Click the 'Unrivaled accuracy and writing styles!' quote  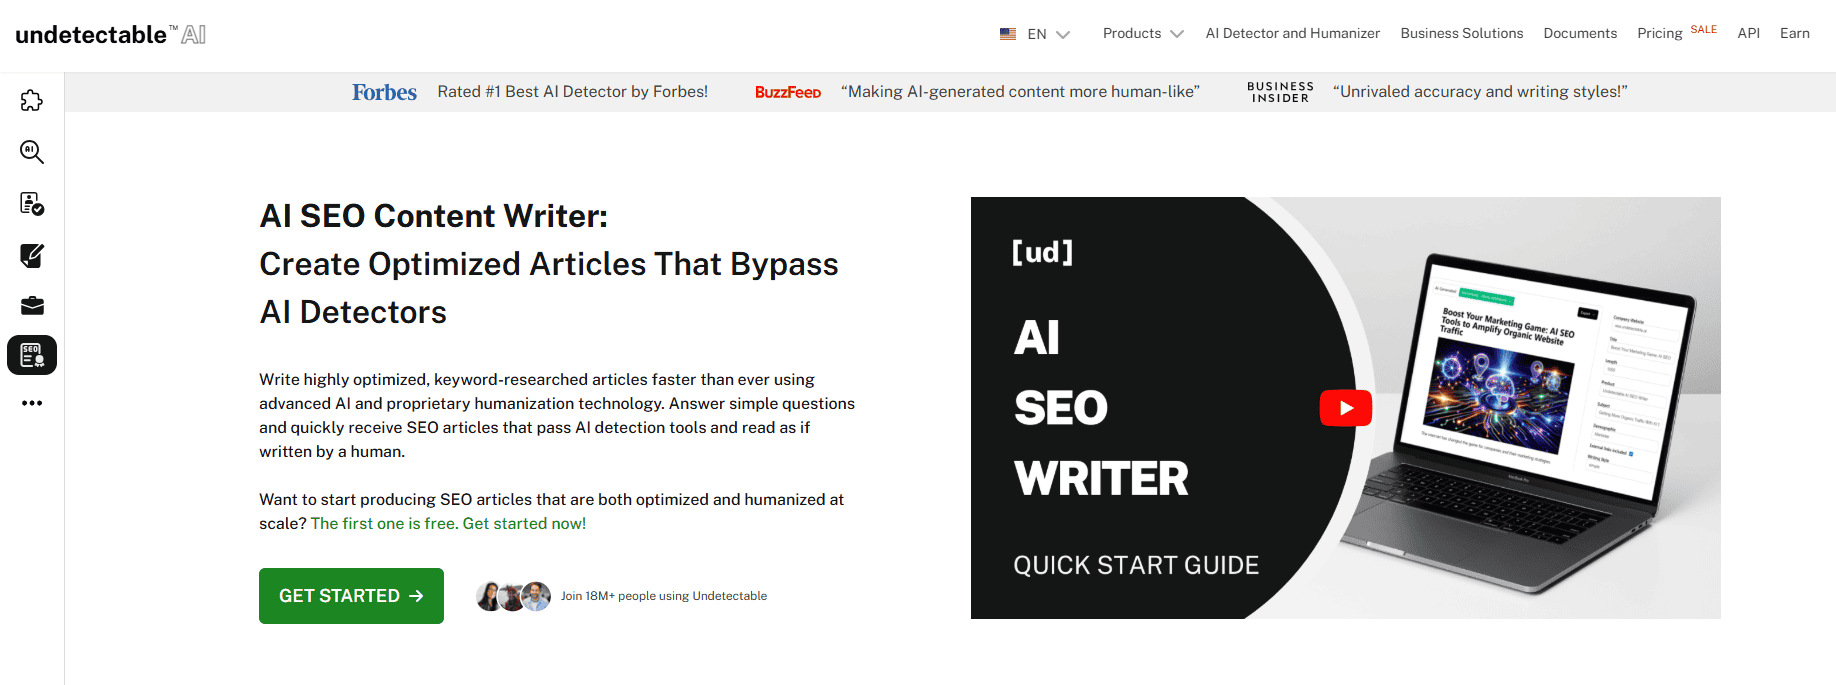point(1480,92)
